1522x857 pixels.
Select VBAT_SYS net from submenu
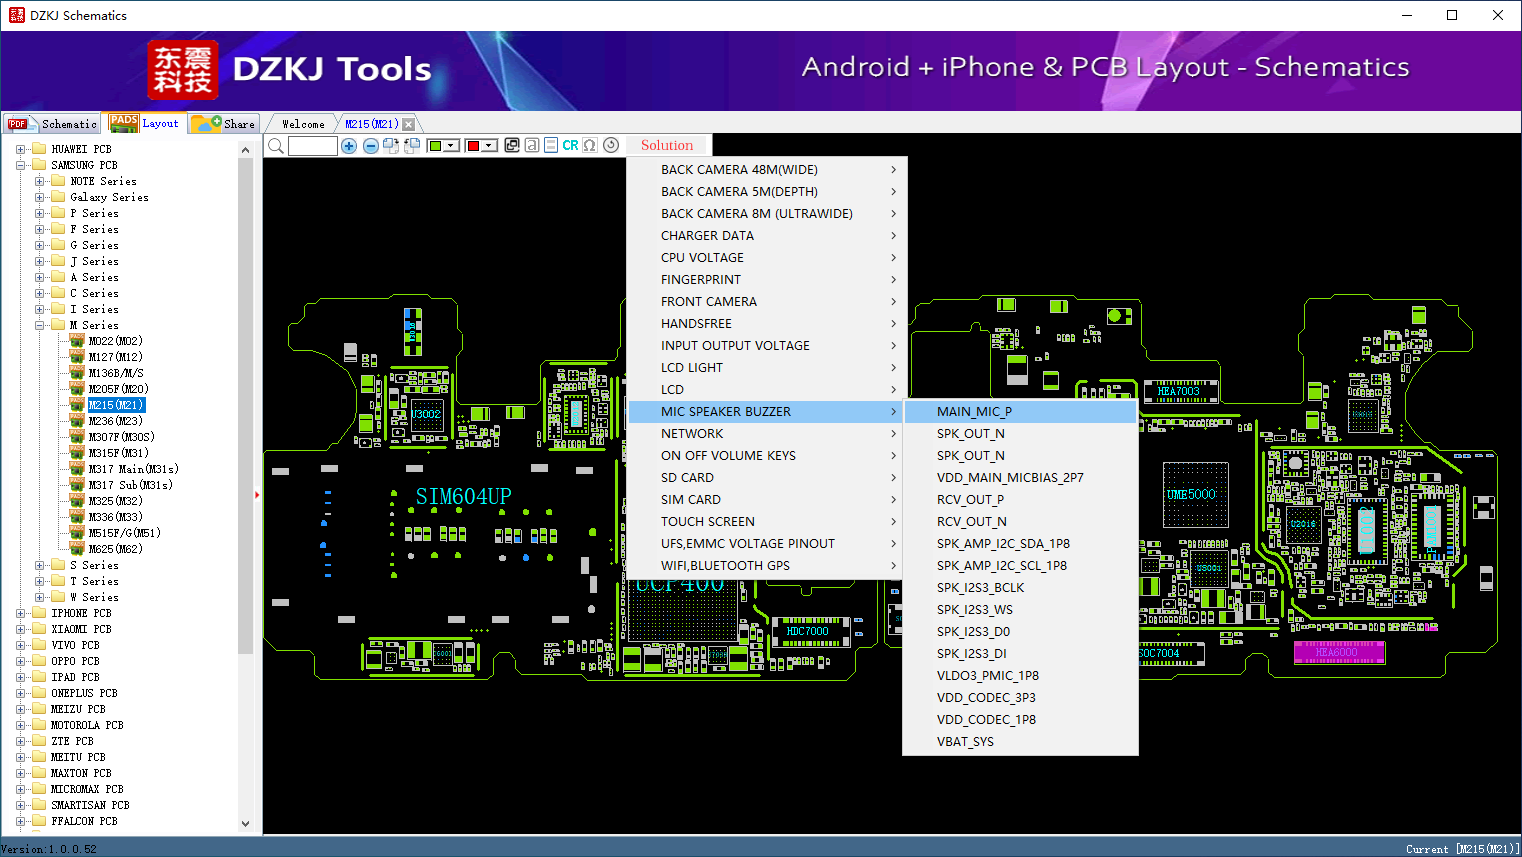click(1020, 742)
